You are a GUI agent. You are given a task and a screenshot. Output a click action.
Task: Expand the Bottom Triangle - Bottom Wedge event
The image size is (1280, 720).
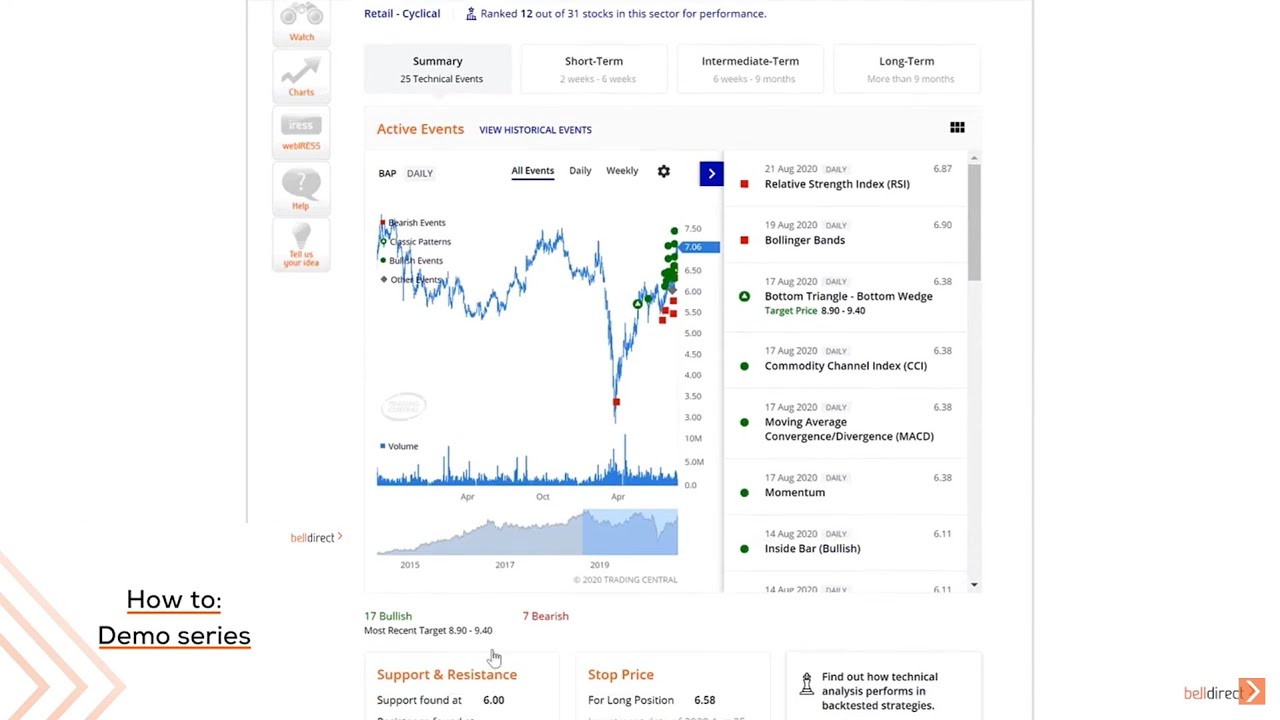(848, 296)
